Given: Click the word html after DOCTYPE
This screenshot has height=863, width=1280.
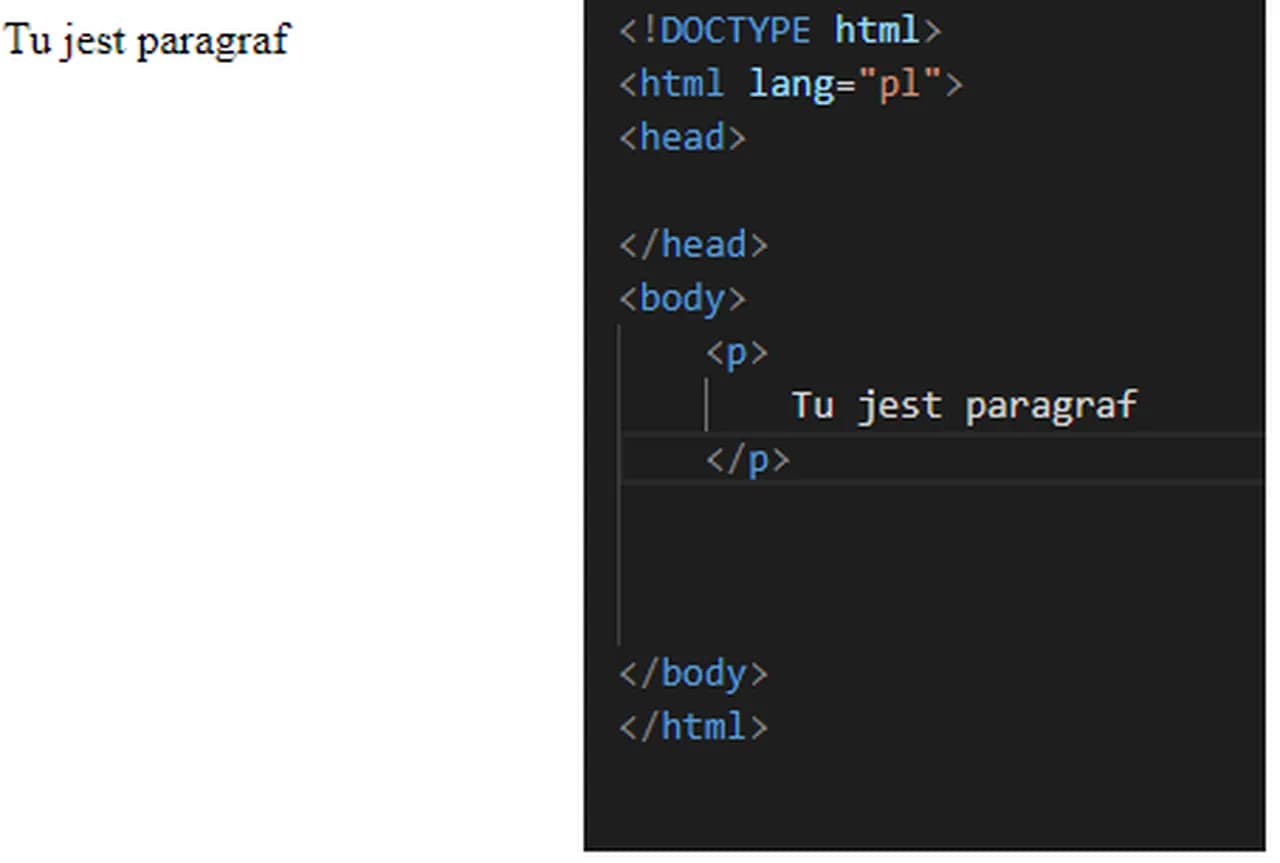Looking at the screenshot, I should pos(876,30).
